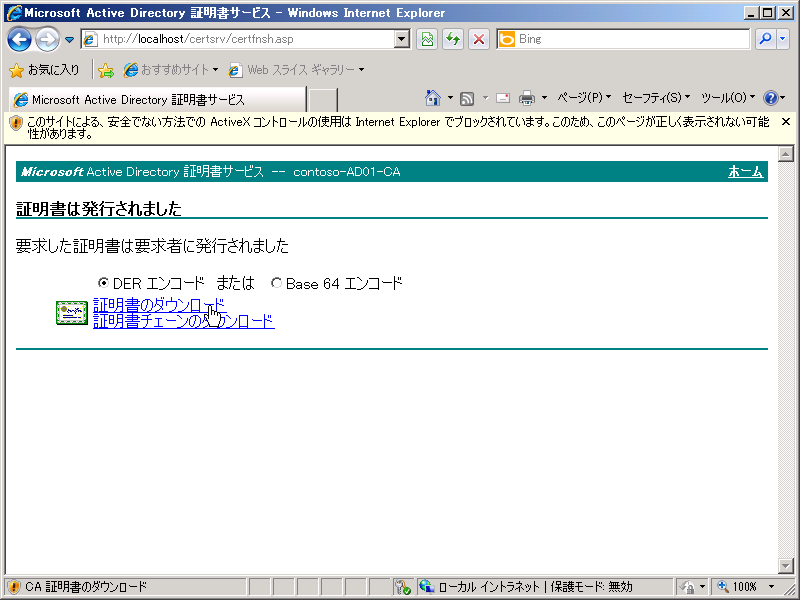This screenshot has width=800, height=600.
Task: Minimize the Internet Explorer window
Action: (751, 13)
